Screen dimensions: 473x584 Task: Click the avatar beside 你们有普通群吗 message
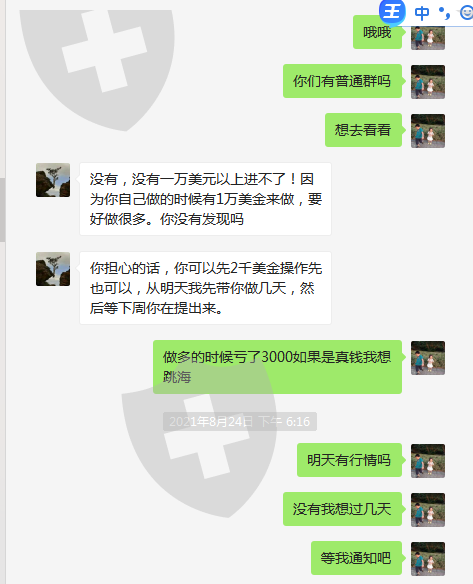coord(428,82)
